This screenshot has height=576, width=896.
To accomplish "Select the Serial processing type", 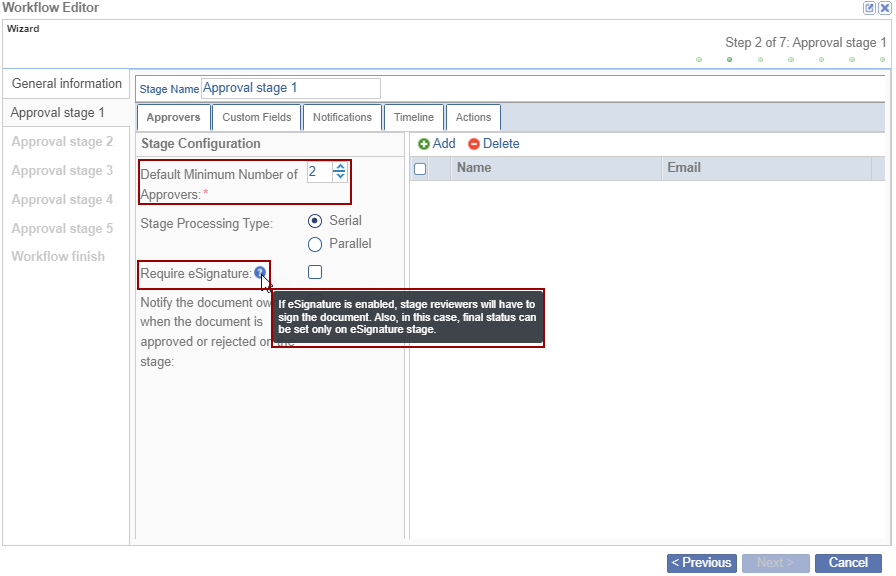I will [x=315, y=221].
